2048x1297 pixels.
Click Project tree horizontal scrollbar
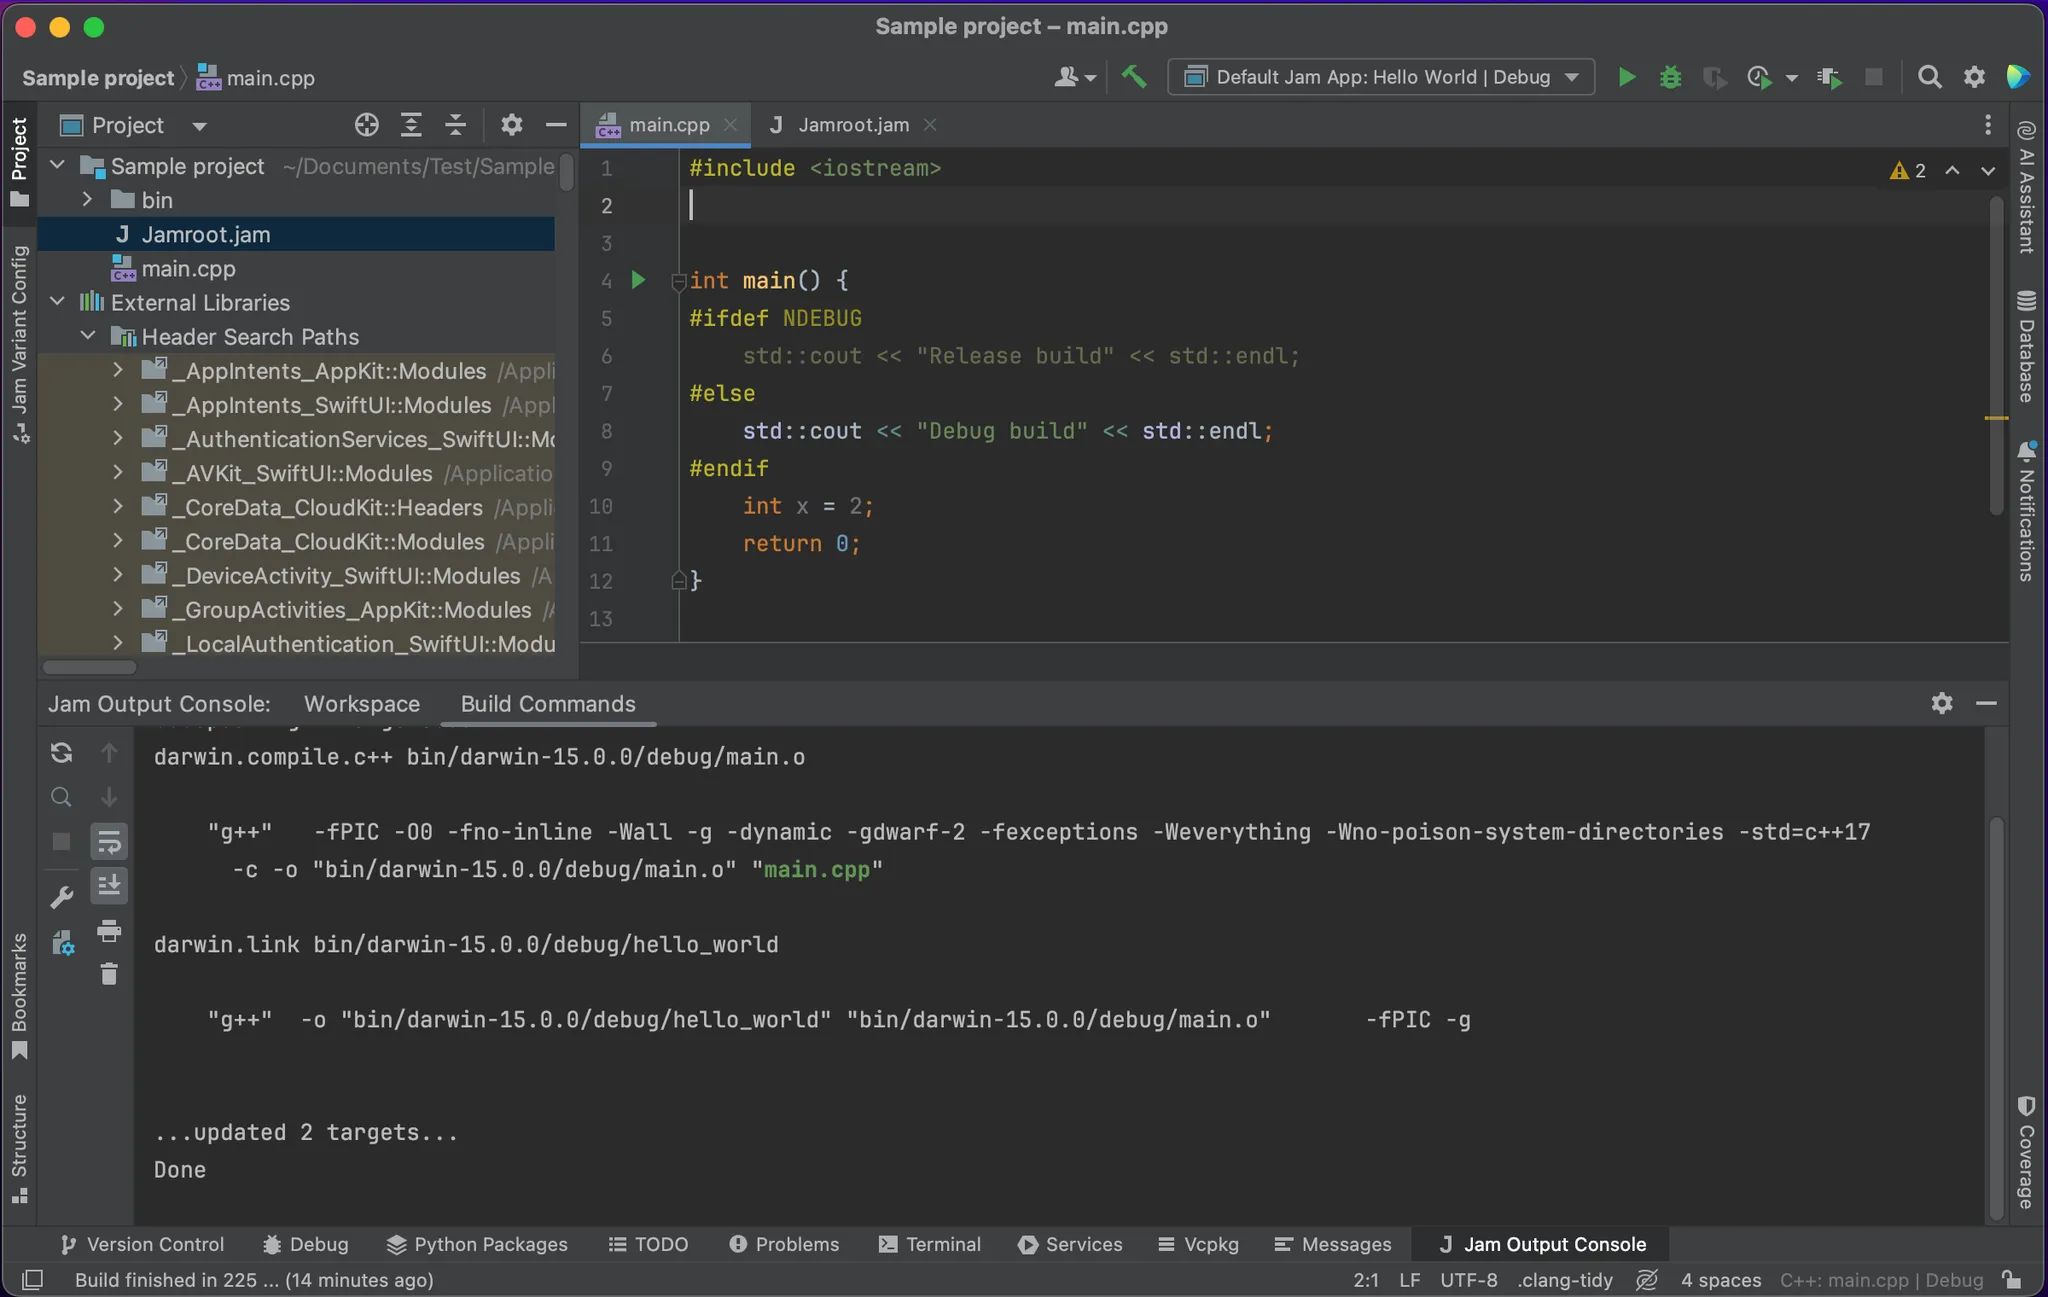[90, 667]
